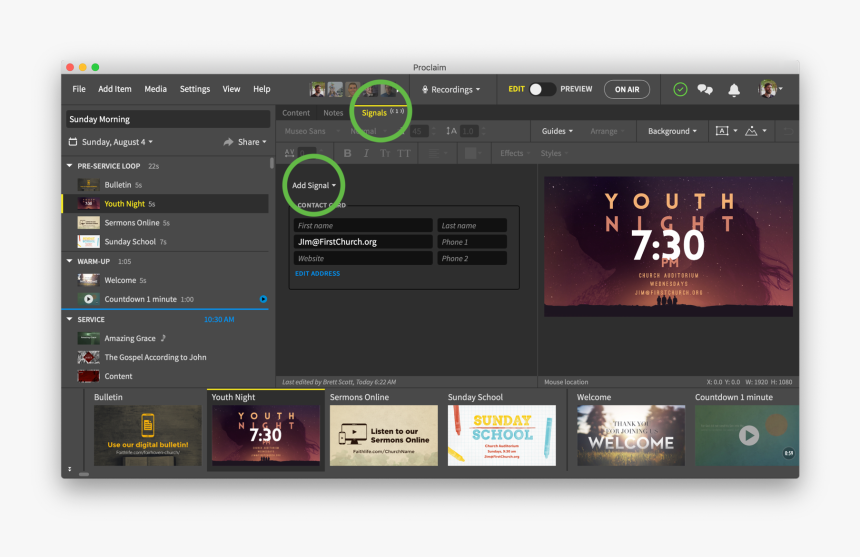Click the ON AIR button

[627, 89]
